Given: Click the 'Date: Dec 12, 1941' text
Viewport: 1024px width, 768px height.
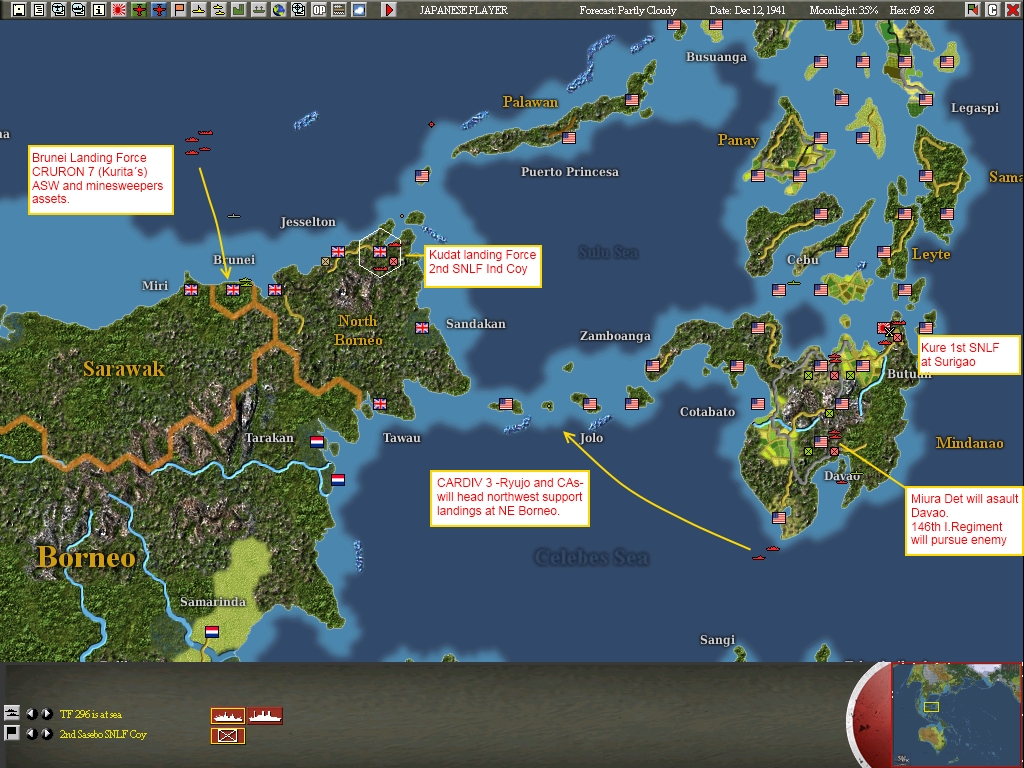Looking at the screenshot, I should click(748, 10).
